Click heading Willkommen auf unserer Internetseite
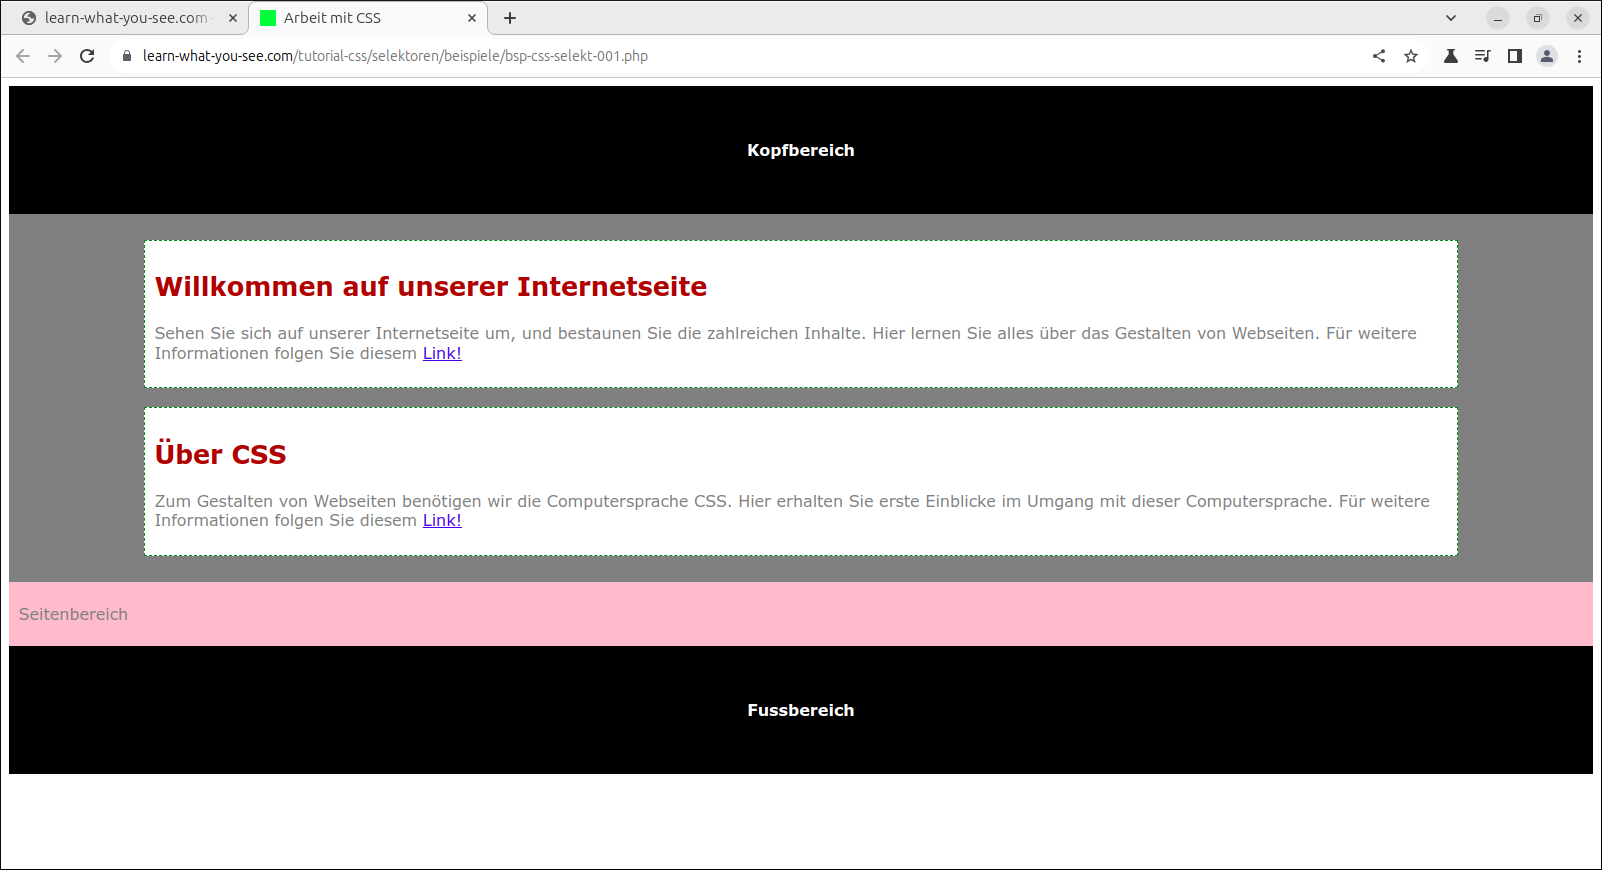Image resolution: width=1602 pixels, height=870 pixels. [x=431, y=287]
